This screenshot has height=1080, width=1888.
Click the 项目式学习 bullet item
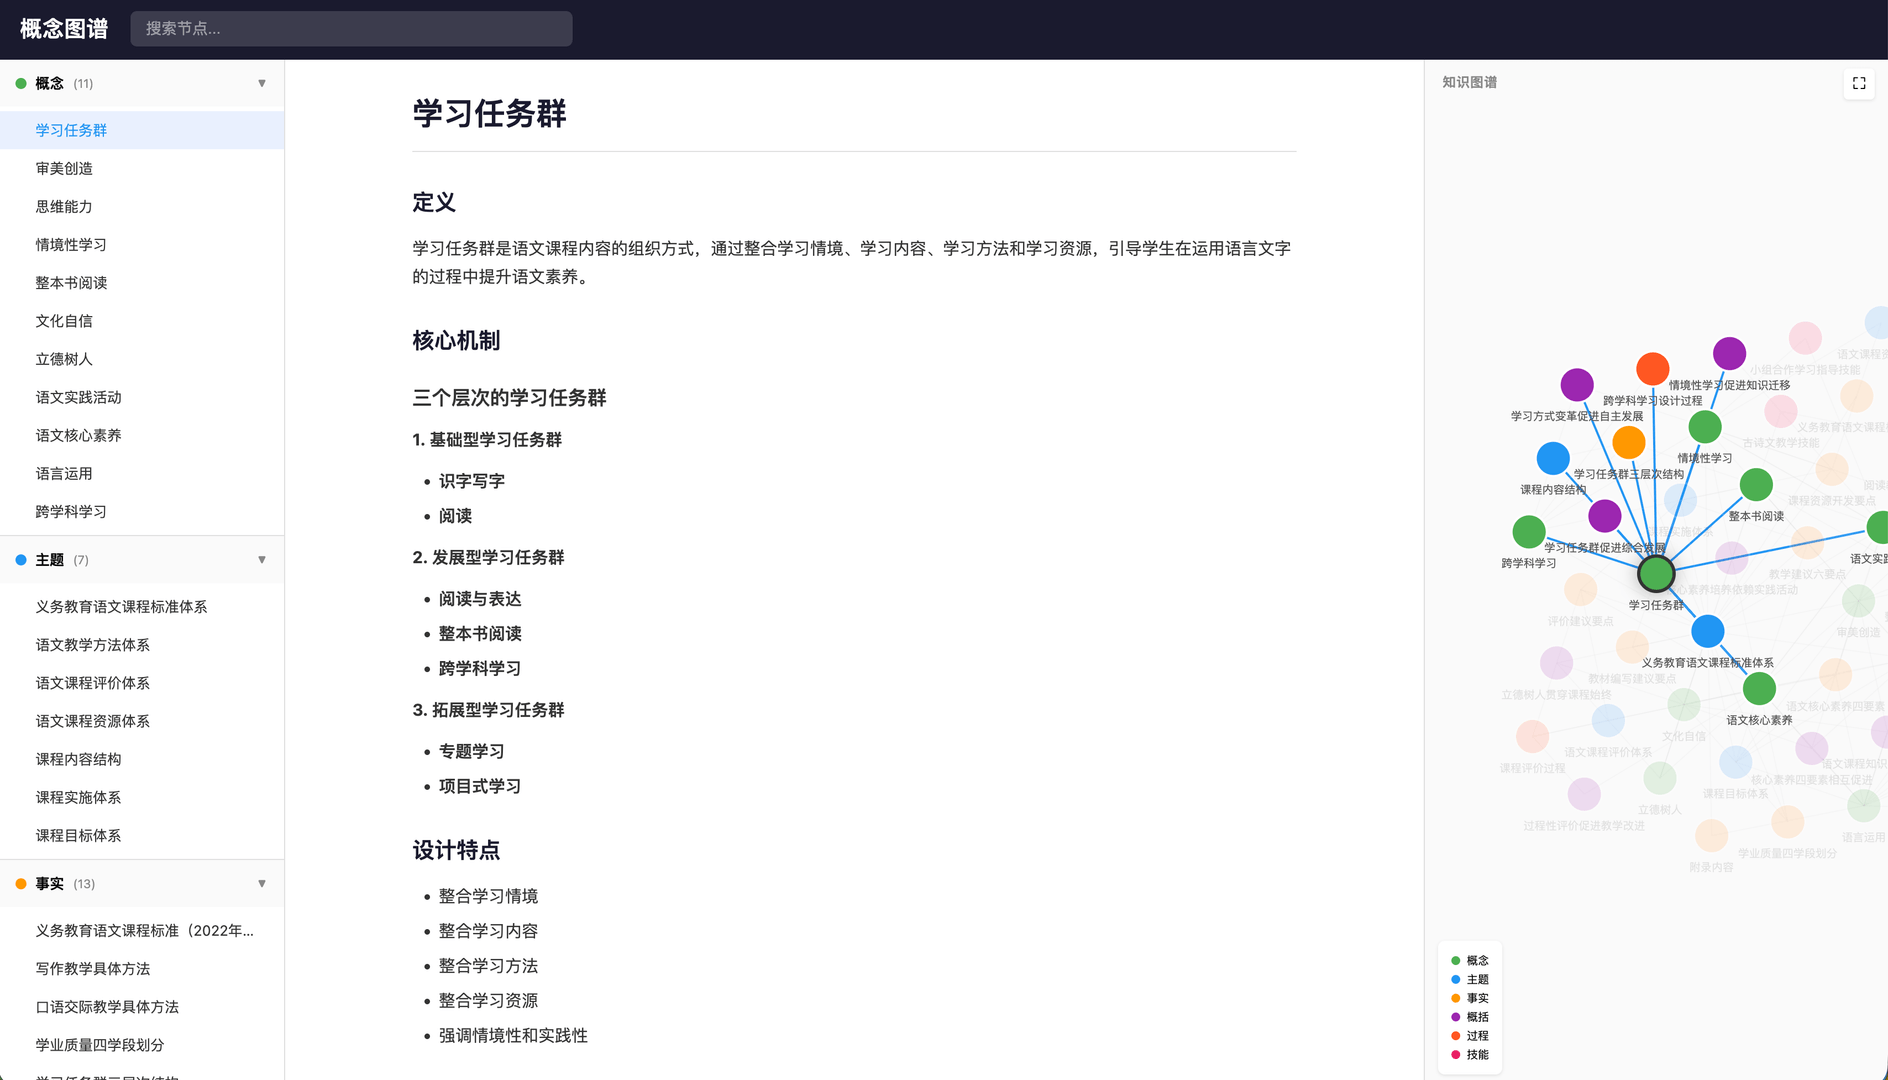click(x=480, y=786)
